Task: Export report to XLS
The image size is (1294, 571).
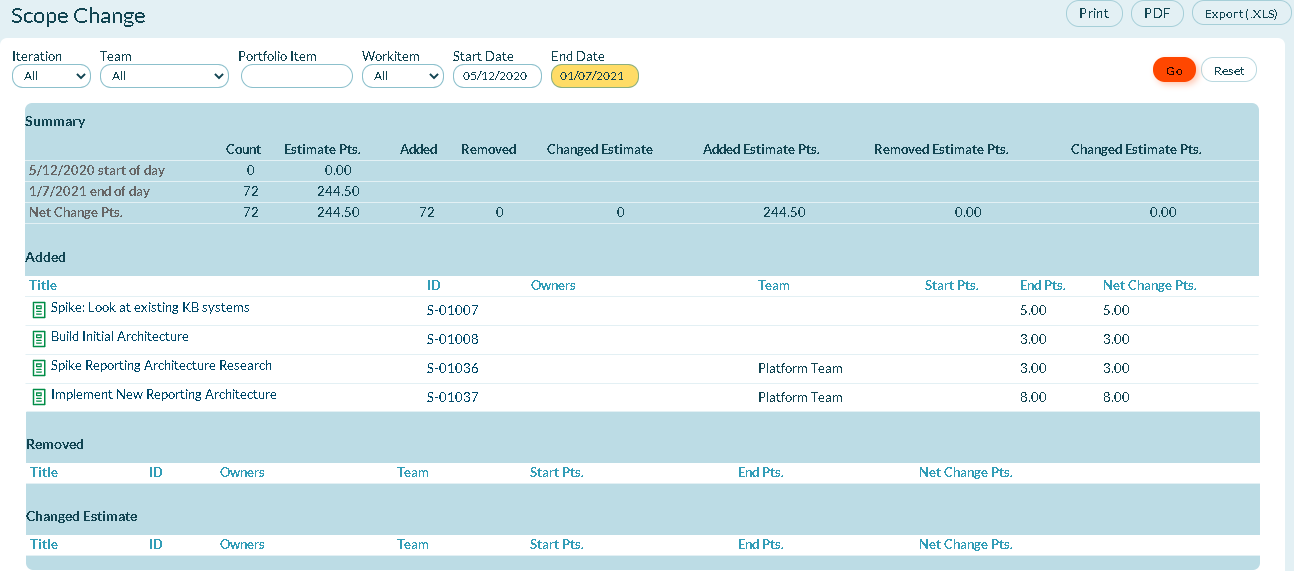Action: 1238,14
